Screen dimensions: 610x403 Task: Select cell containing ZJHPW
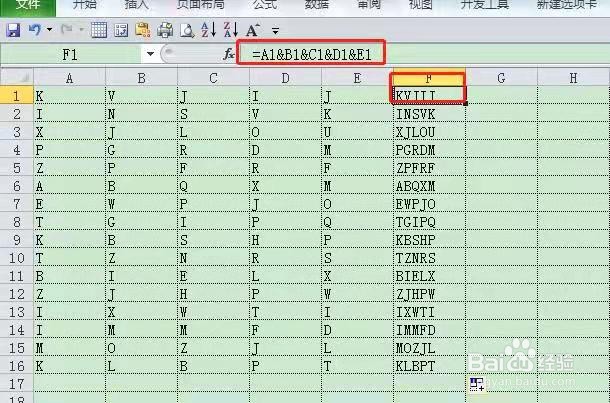[x=429, y=294]
